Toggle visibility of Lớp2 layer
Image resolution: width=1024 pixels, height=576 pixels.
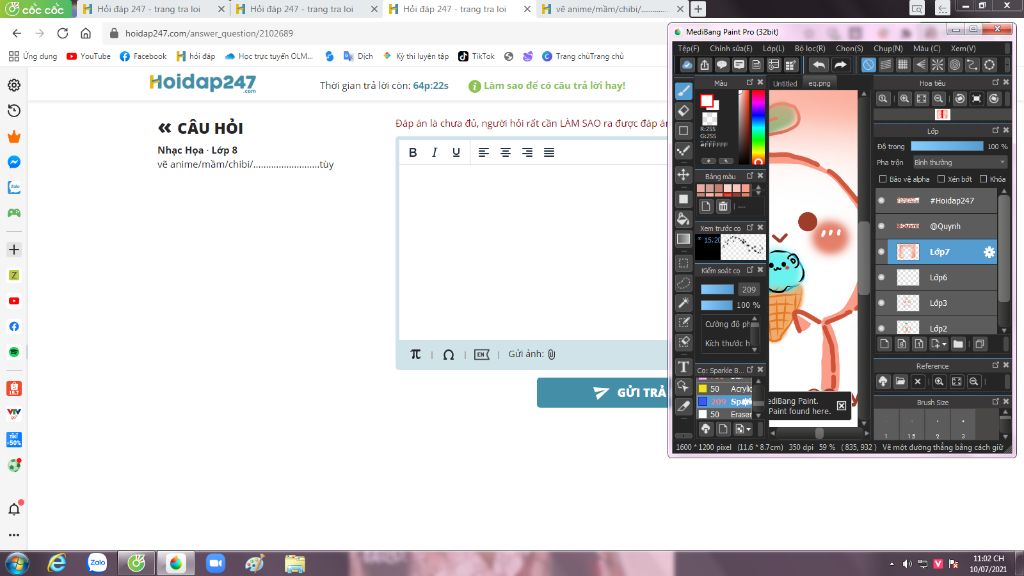pos(882,328)
